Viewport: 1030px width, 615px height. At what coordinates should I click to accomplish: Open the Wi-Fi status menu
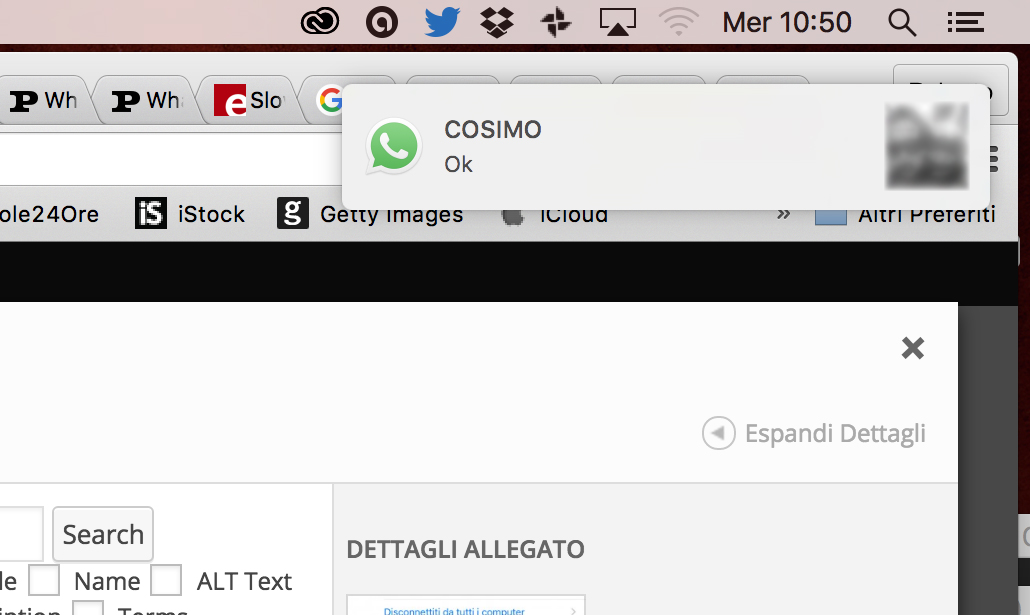678,22
